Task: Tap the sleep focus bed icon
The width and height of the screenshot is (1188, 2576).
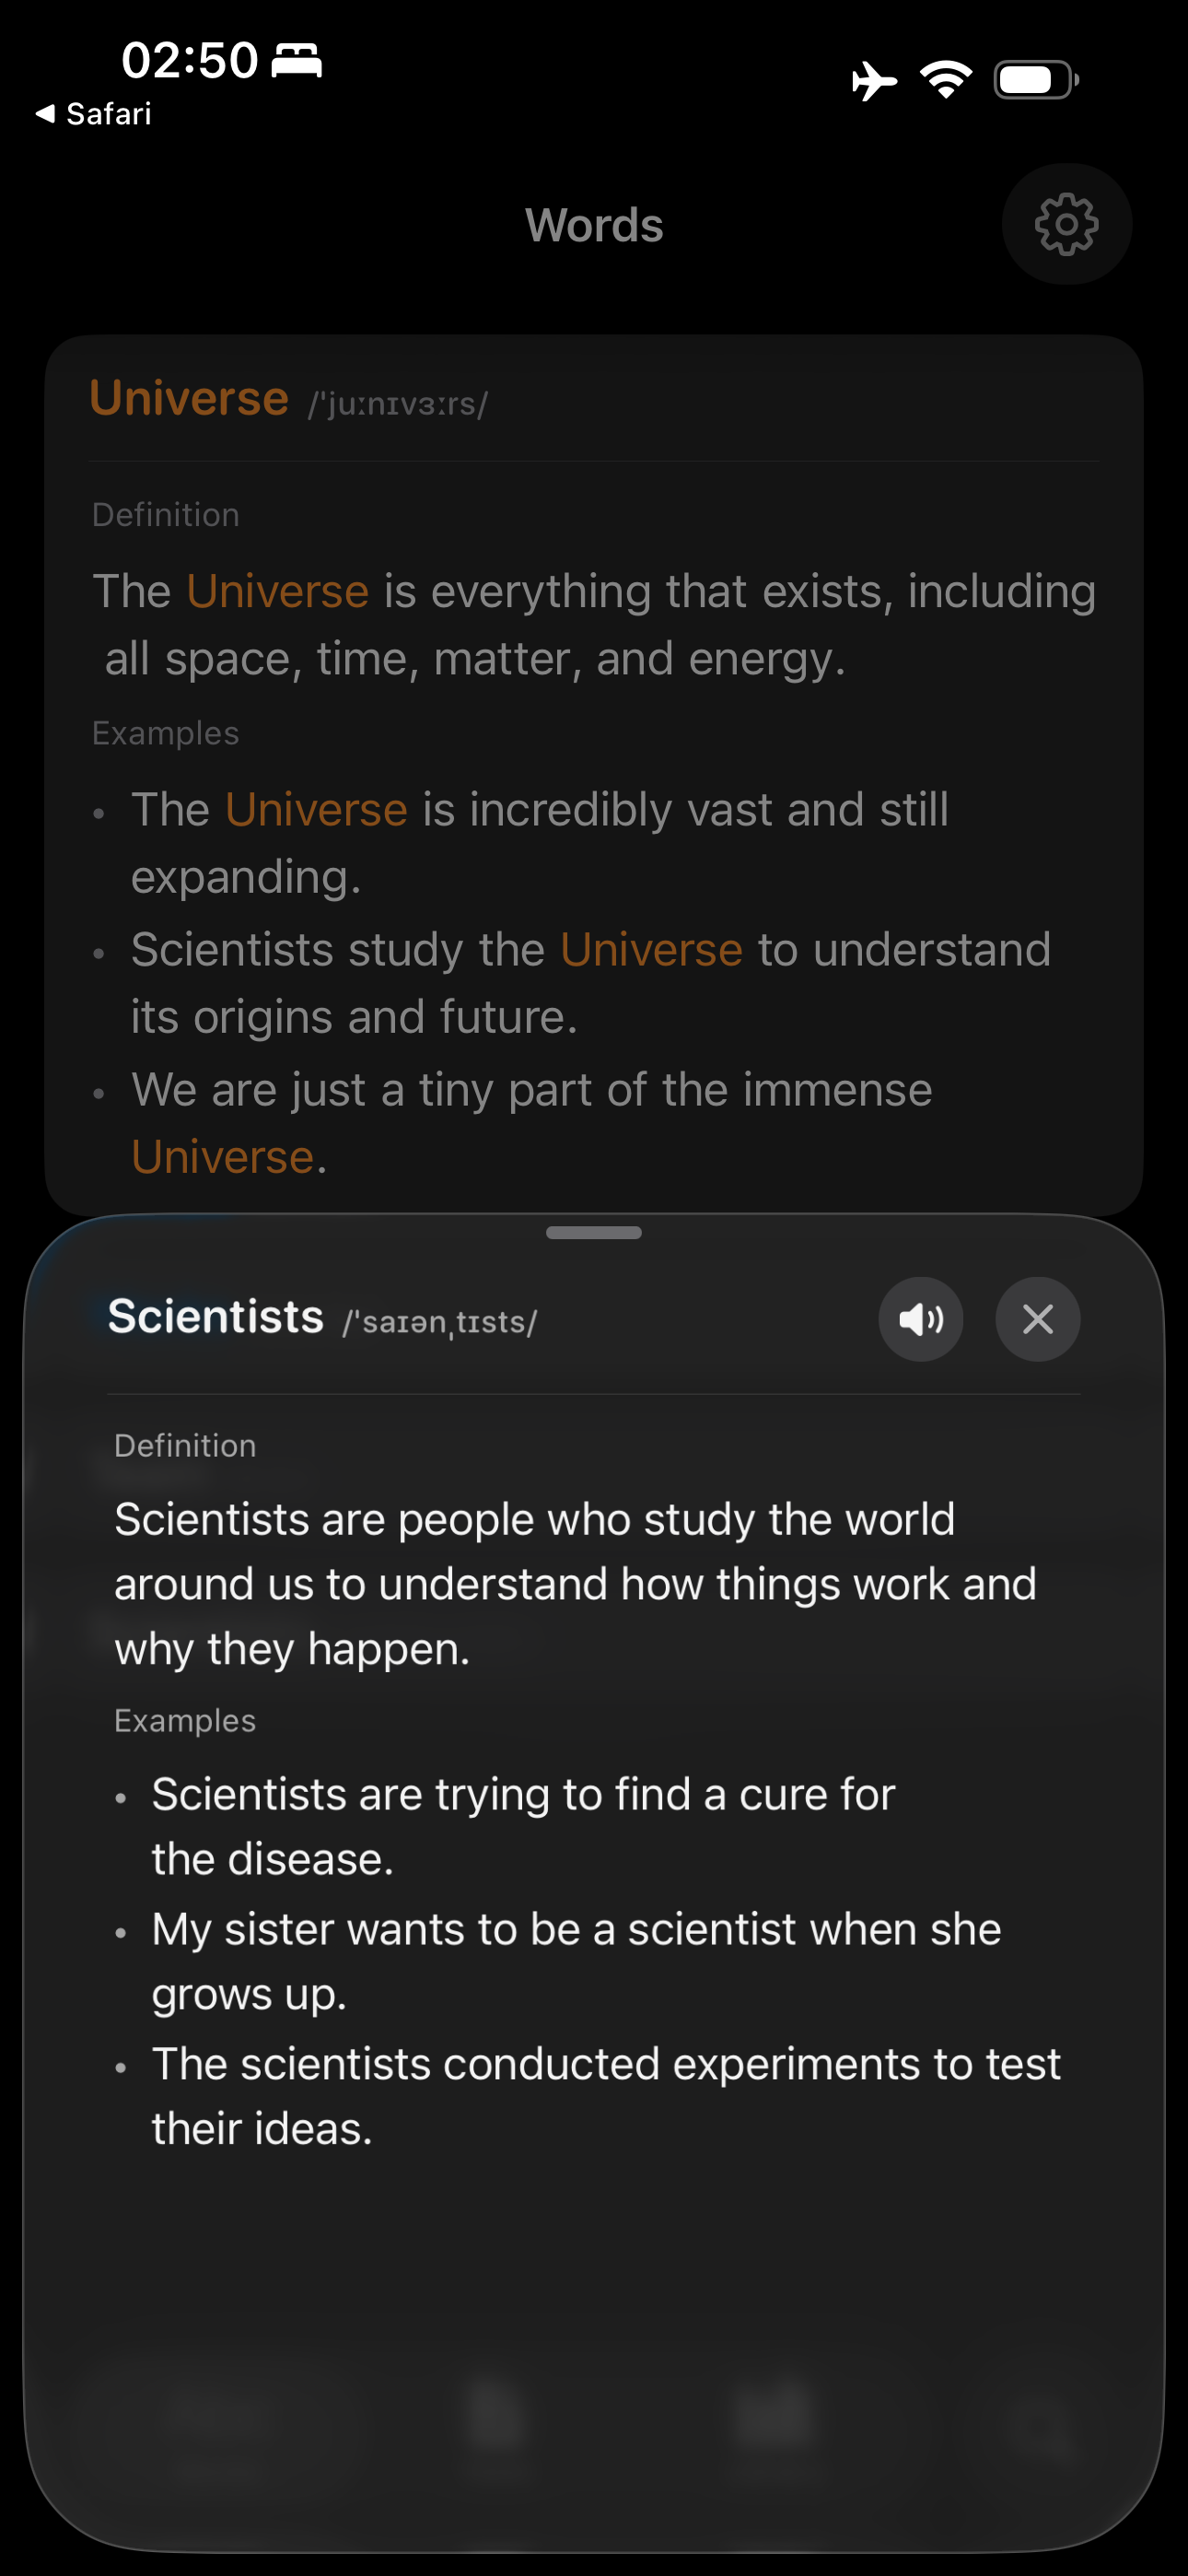Action: click(297, 60)
